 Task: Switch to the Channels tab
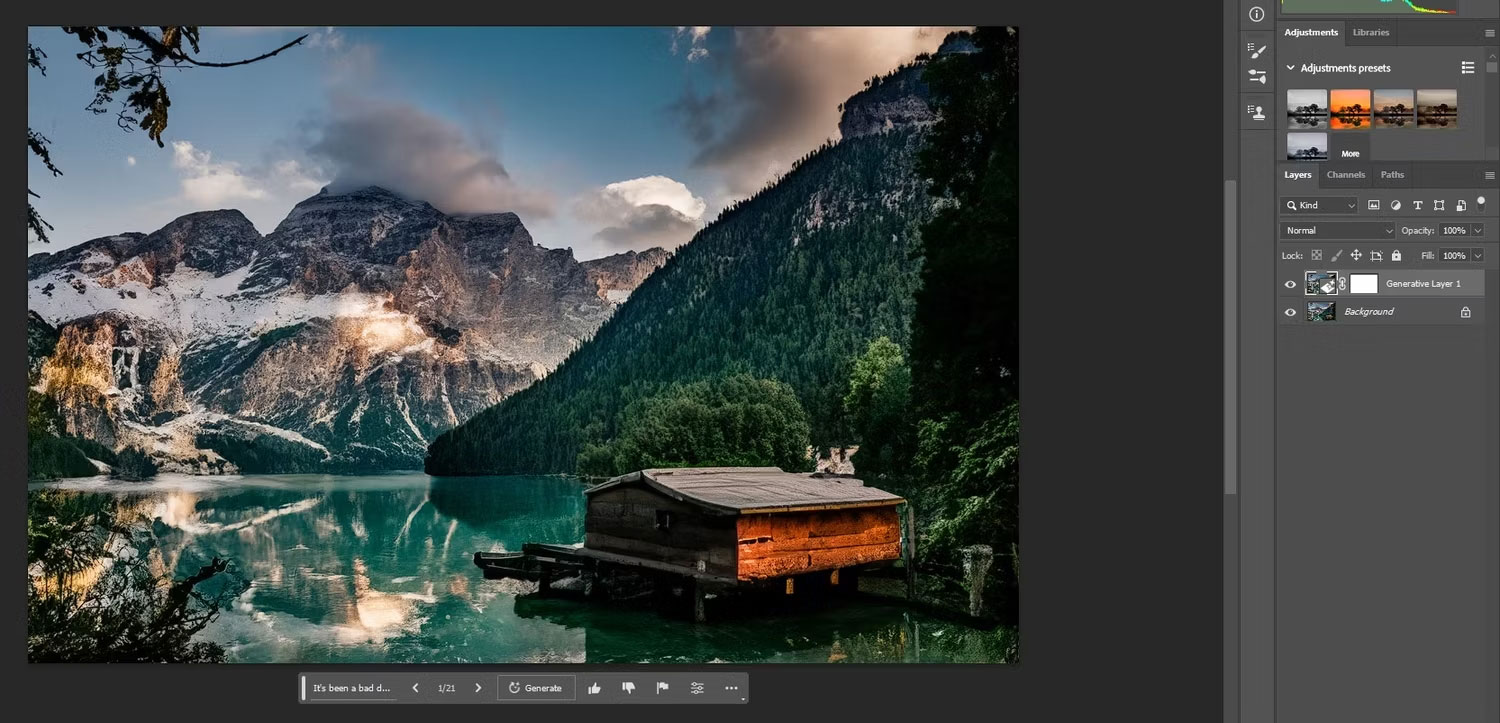tap(1346, 175)
